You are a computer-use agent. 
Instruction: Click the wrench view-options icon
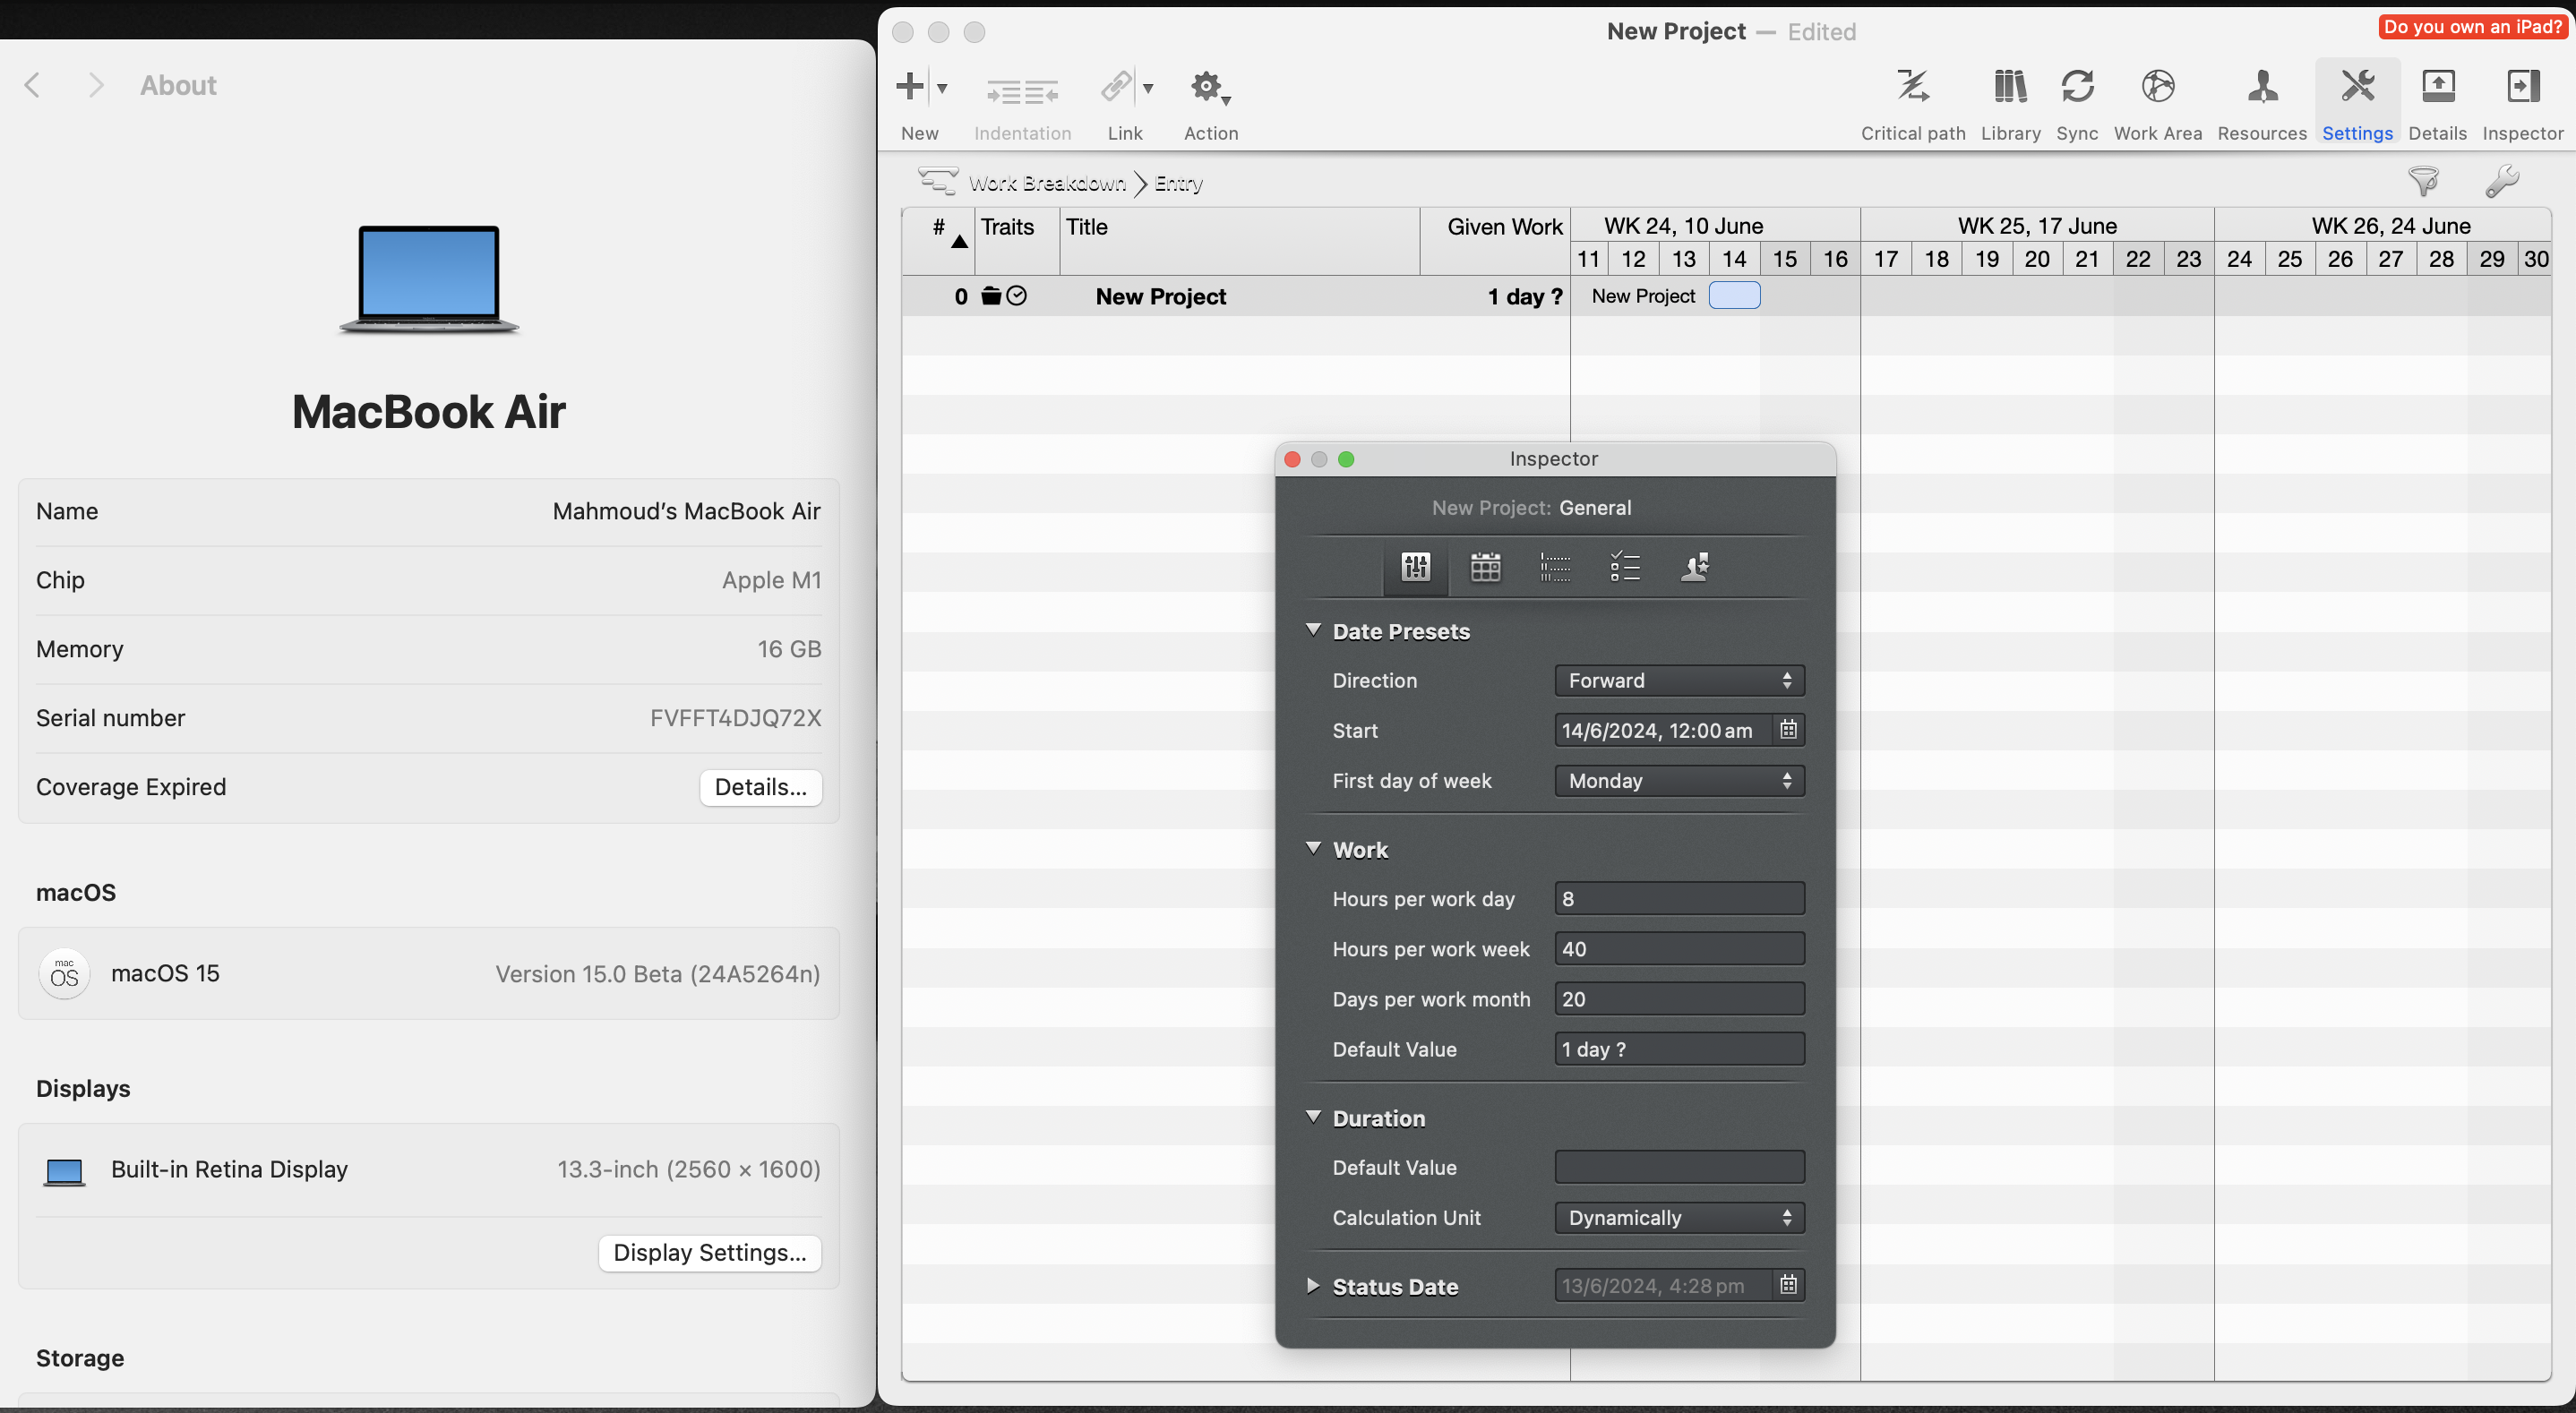pyautogui.click(x=2501, y=181)
